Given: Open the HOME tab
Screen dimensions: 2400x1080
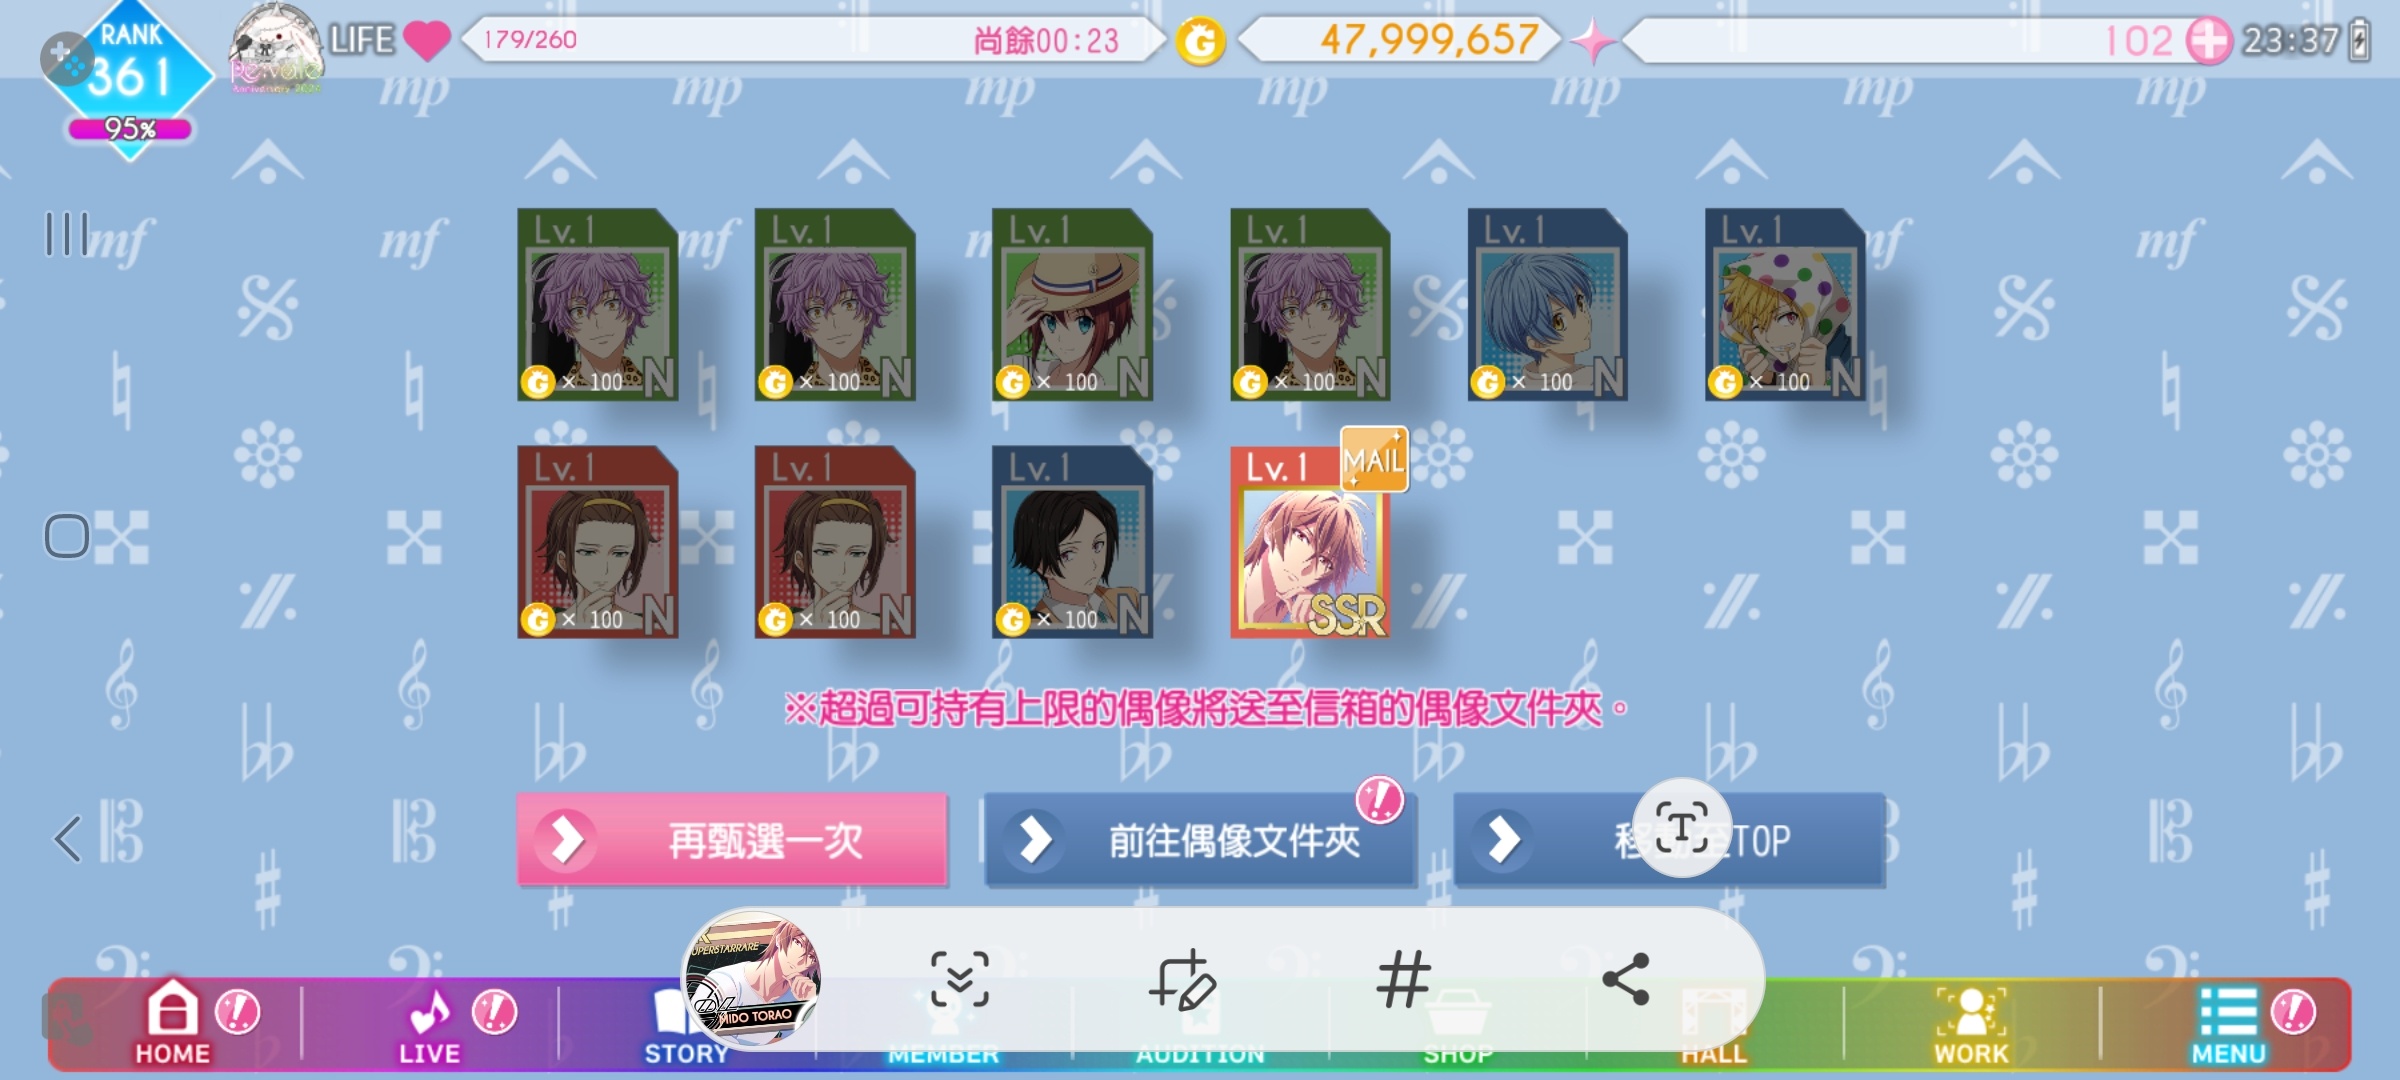Looking at the screenshot, I should point(173,1023).
